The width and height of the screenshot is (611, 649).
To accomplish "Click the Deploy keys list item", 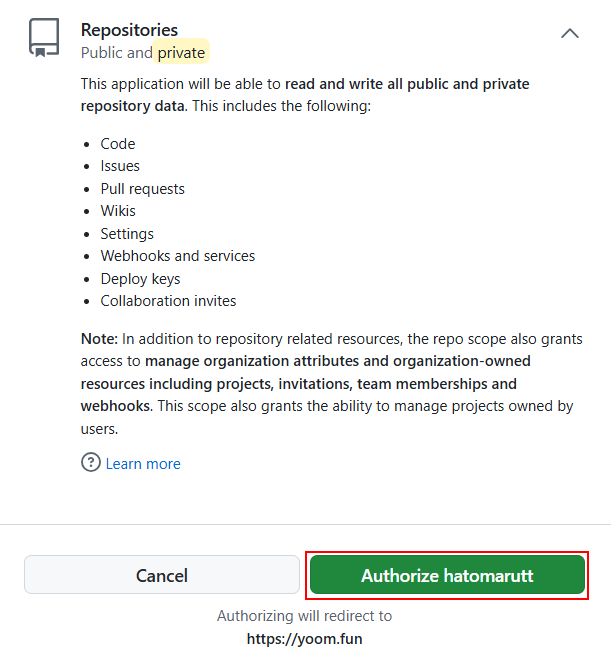I will [x=140, y=279].
